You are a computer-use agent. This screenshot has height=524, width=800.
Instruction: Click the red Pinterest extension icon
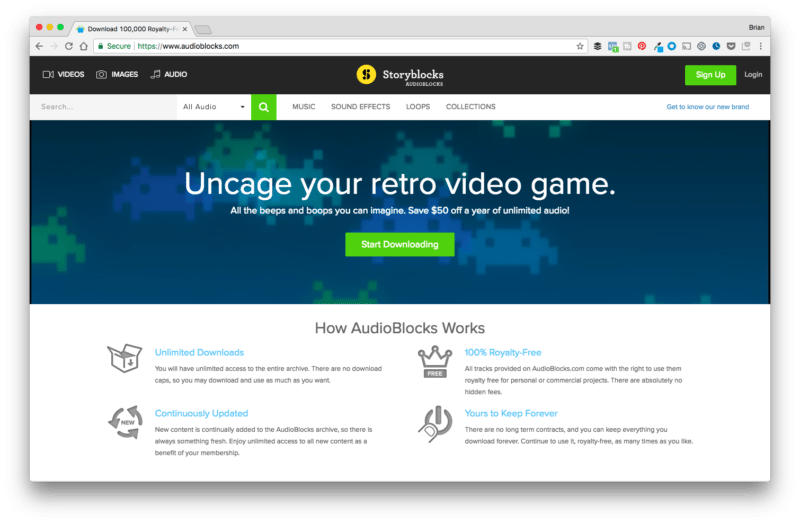coord(642,46)
